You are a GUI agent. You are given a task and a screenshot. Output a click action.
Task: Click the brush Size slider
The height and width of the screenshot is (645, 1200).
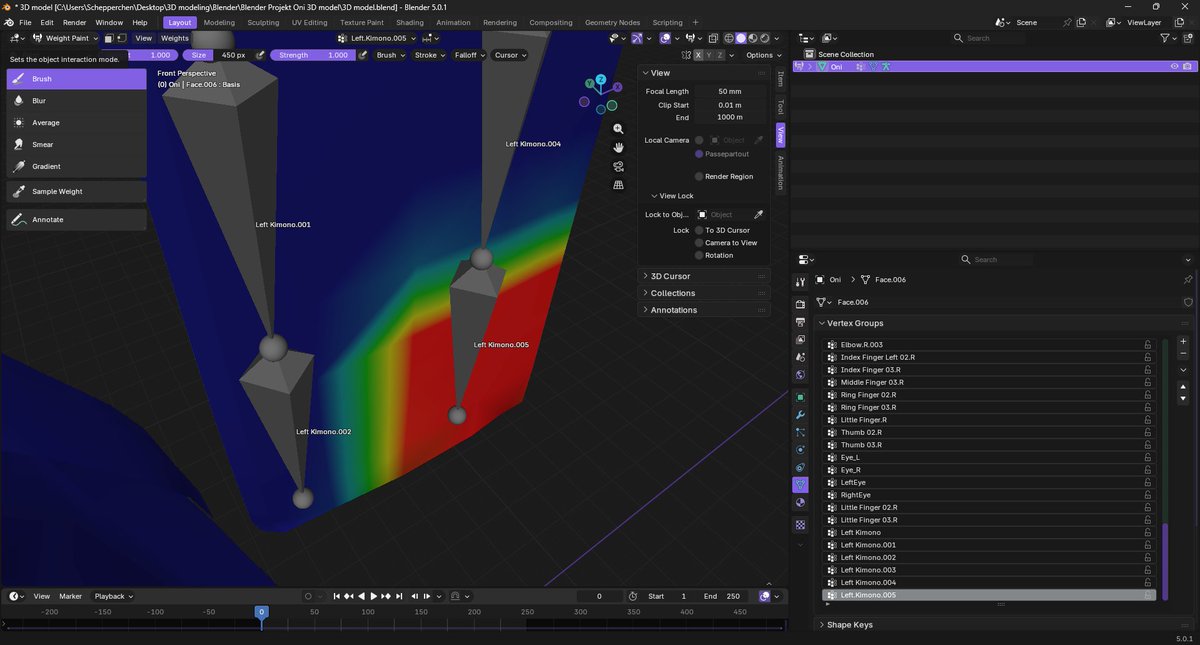(x=217, y=55)
